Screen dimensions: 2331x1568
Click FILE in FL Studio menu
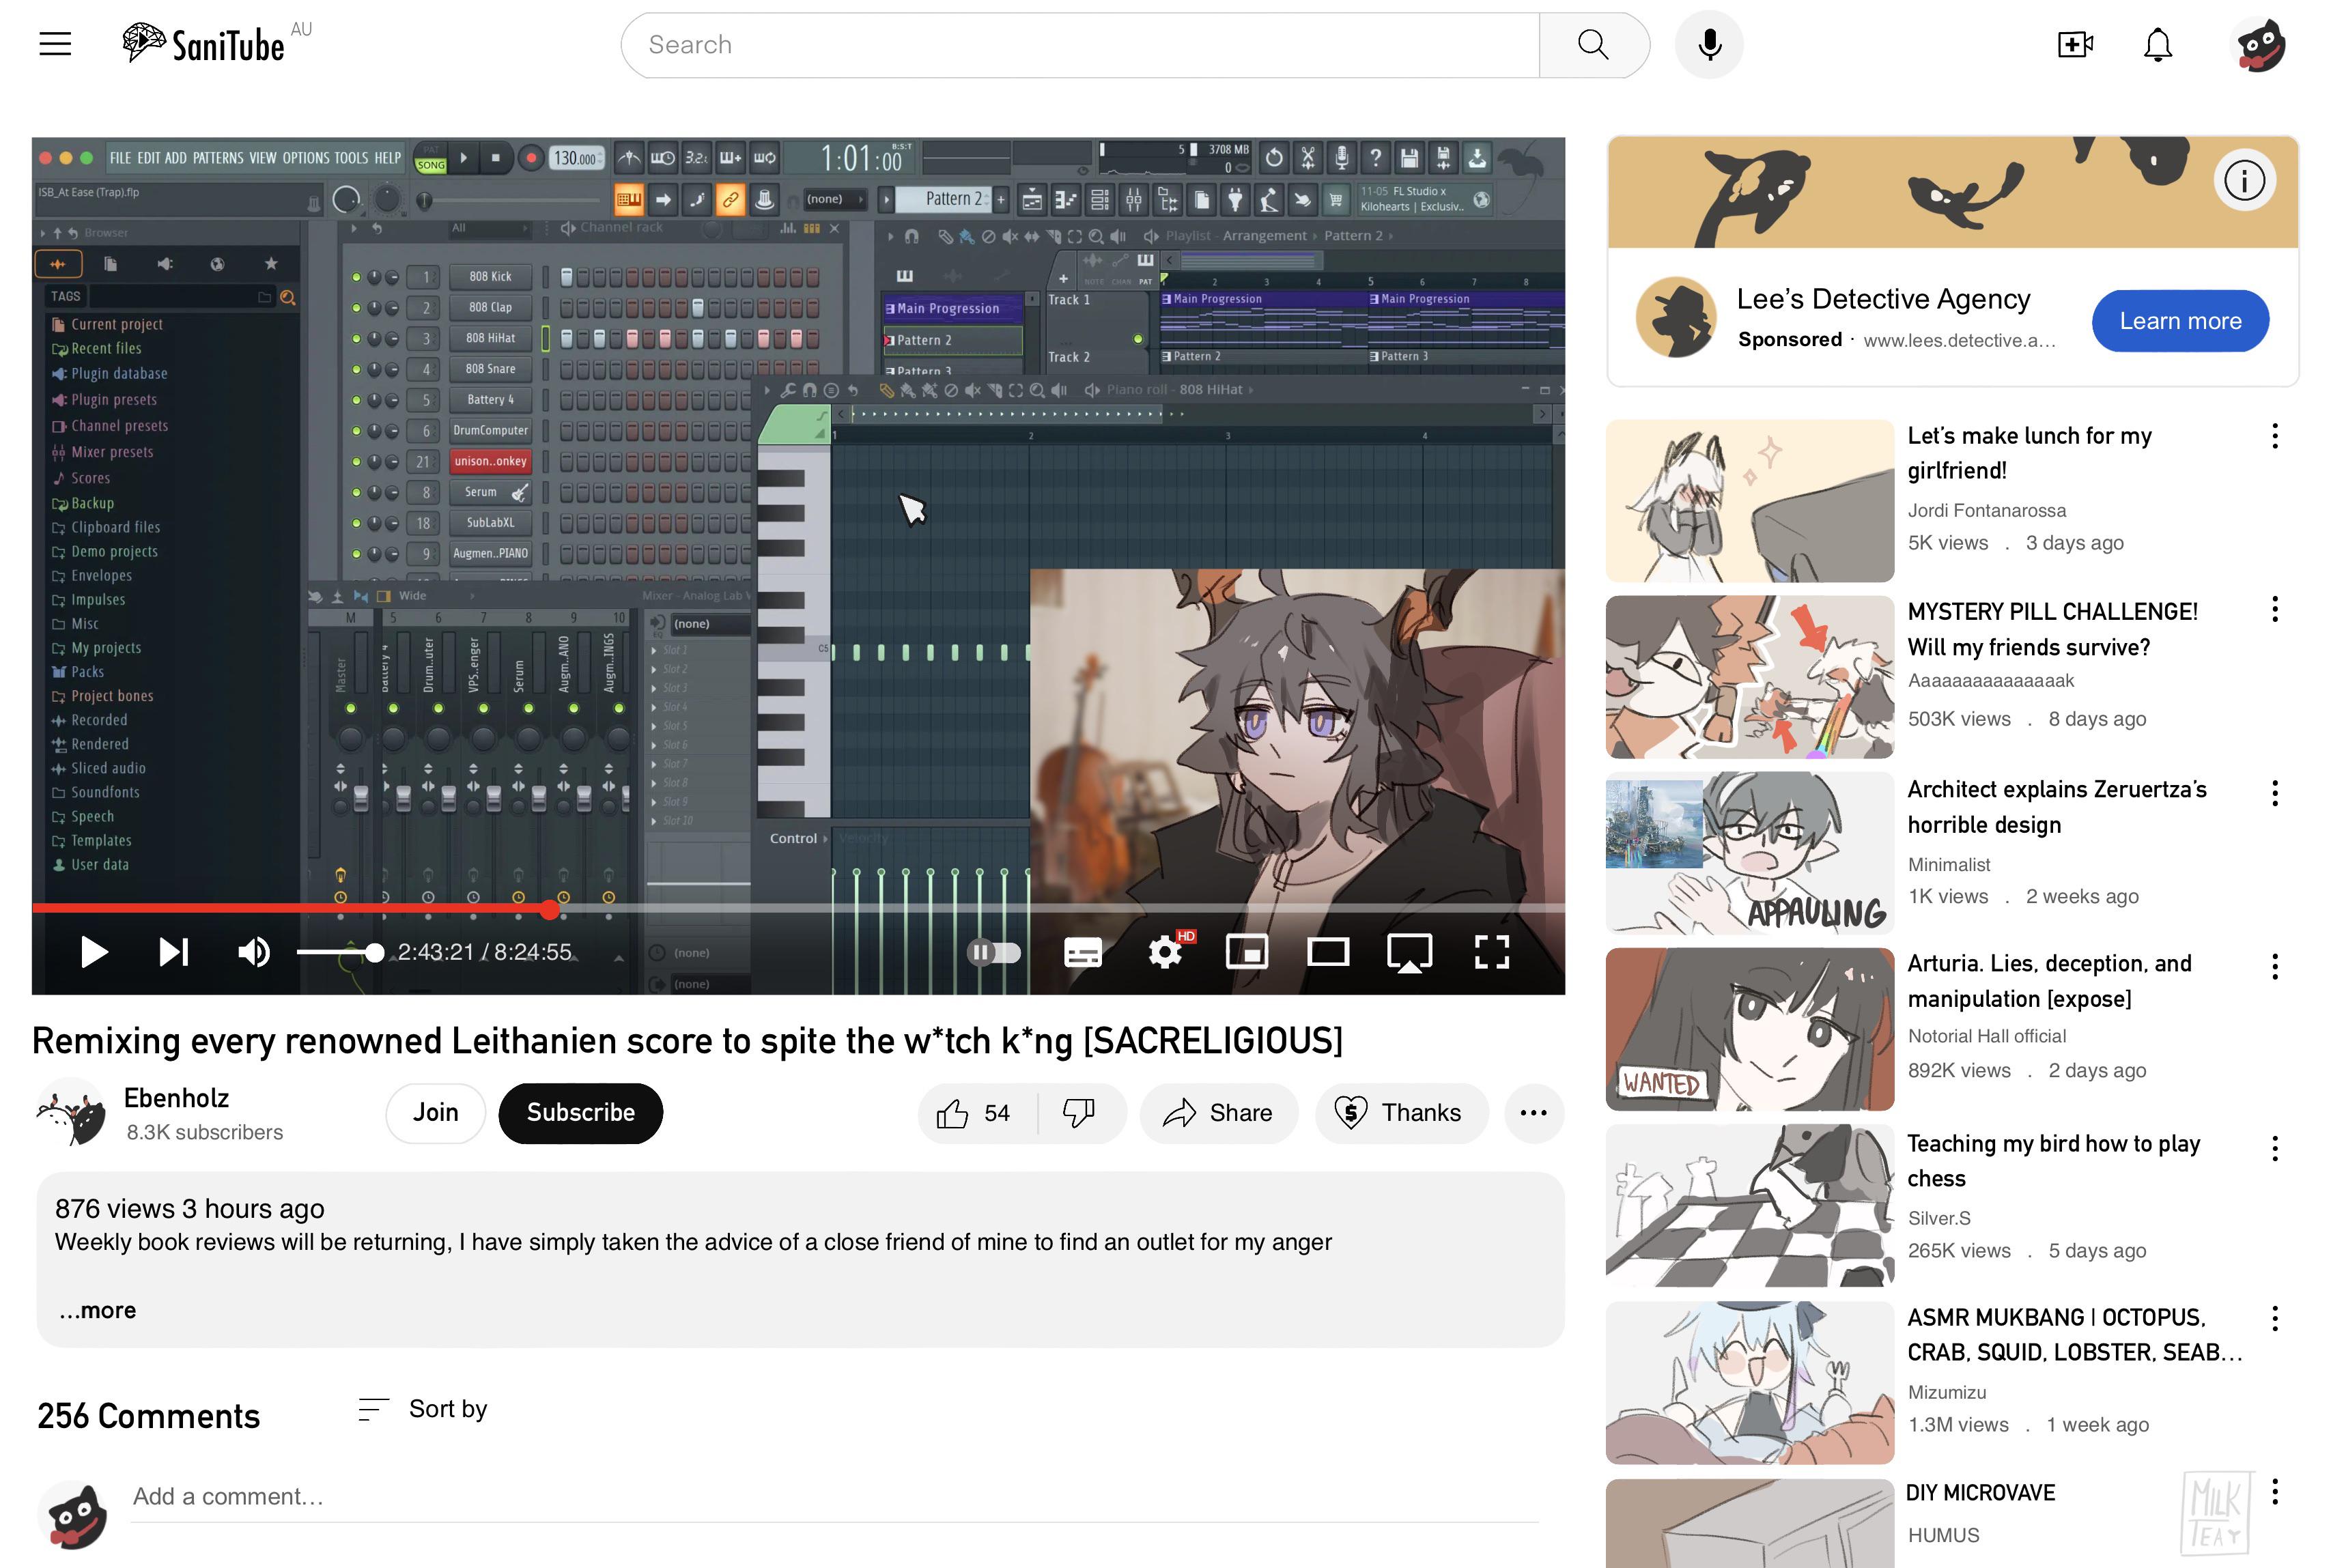tap(120, 158)
